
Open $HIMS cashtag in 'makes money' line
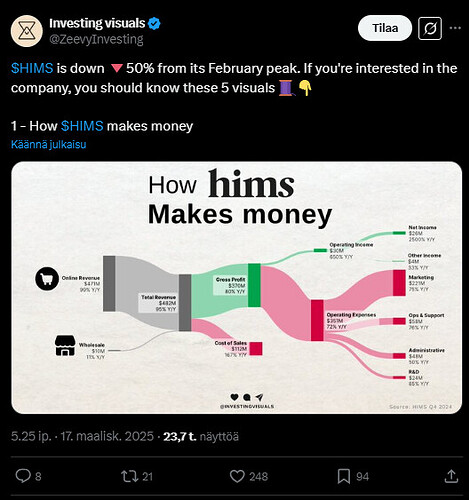tap(82, 126)
